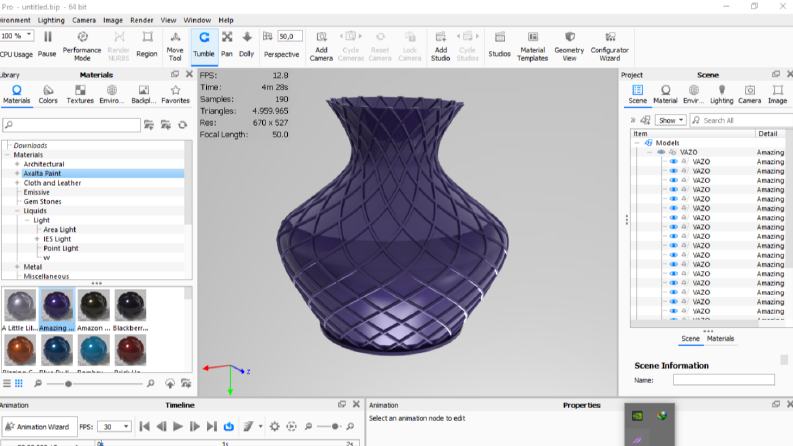The image size is (793, 446).
Task: Open the Environments library tab
Action: click(112, 95)
